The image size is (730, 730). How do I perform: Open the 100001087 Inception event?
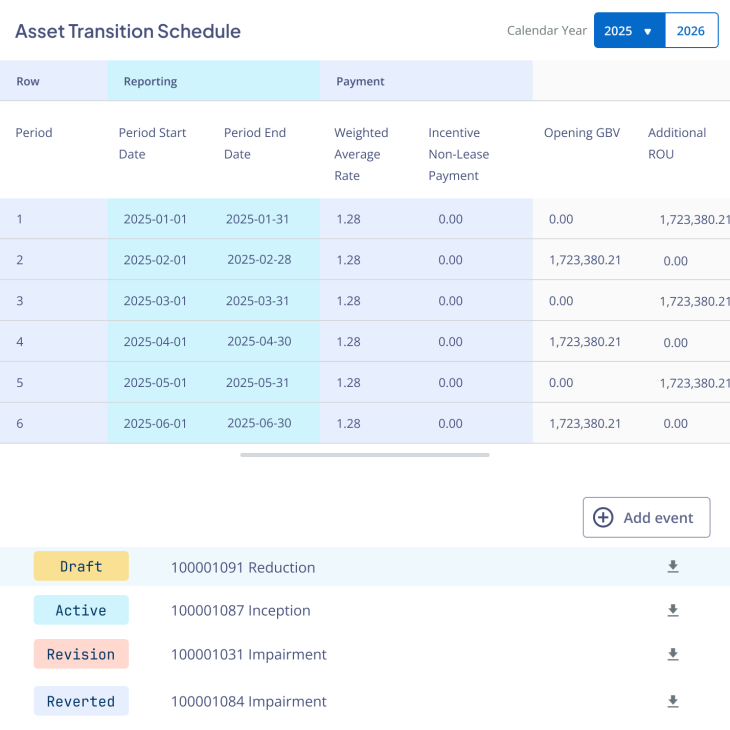(x=240, y=610)
